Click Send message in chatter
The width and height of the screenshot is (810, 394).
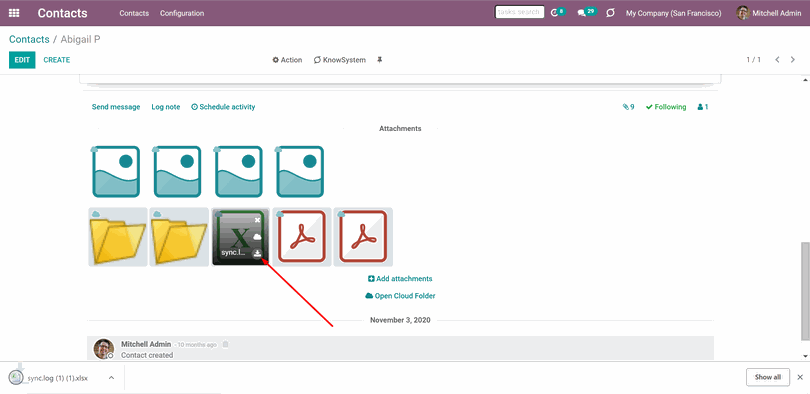(x=116, y=107)
